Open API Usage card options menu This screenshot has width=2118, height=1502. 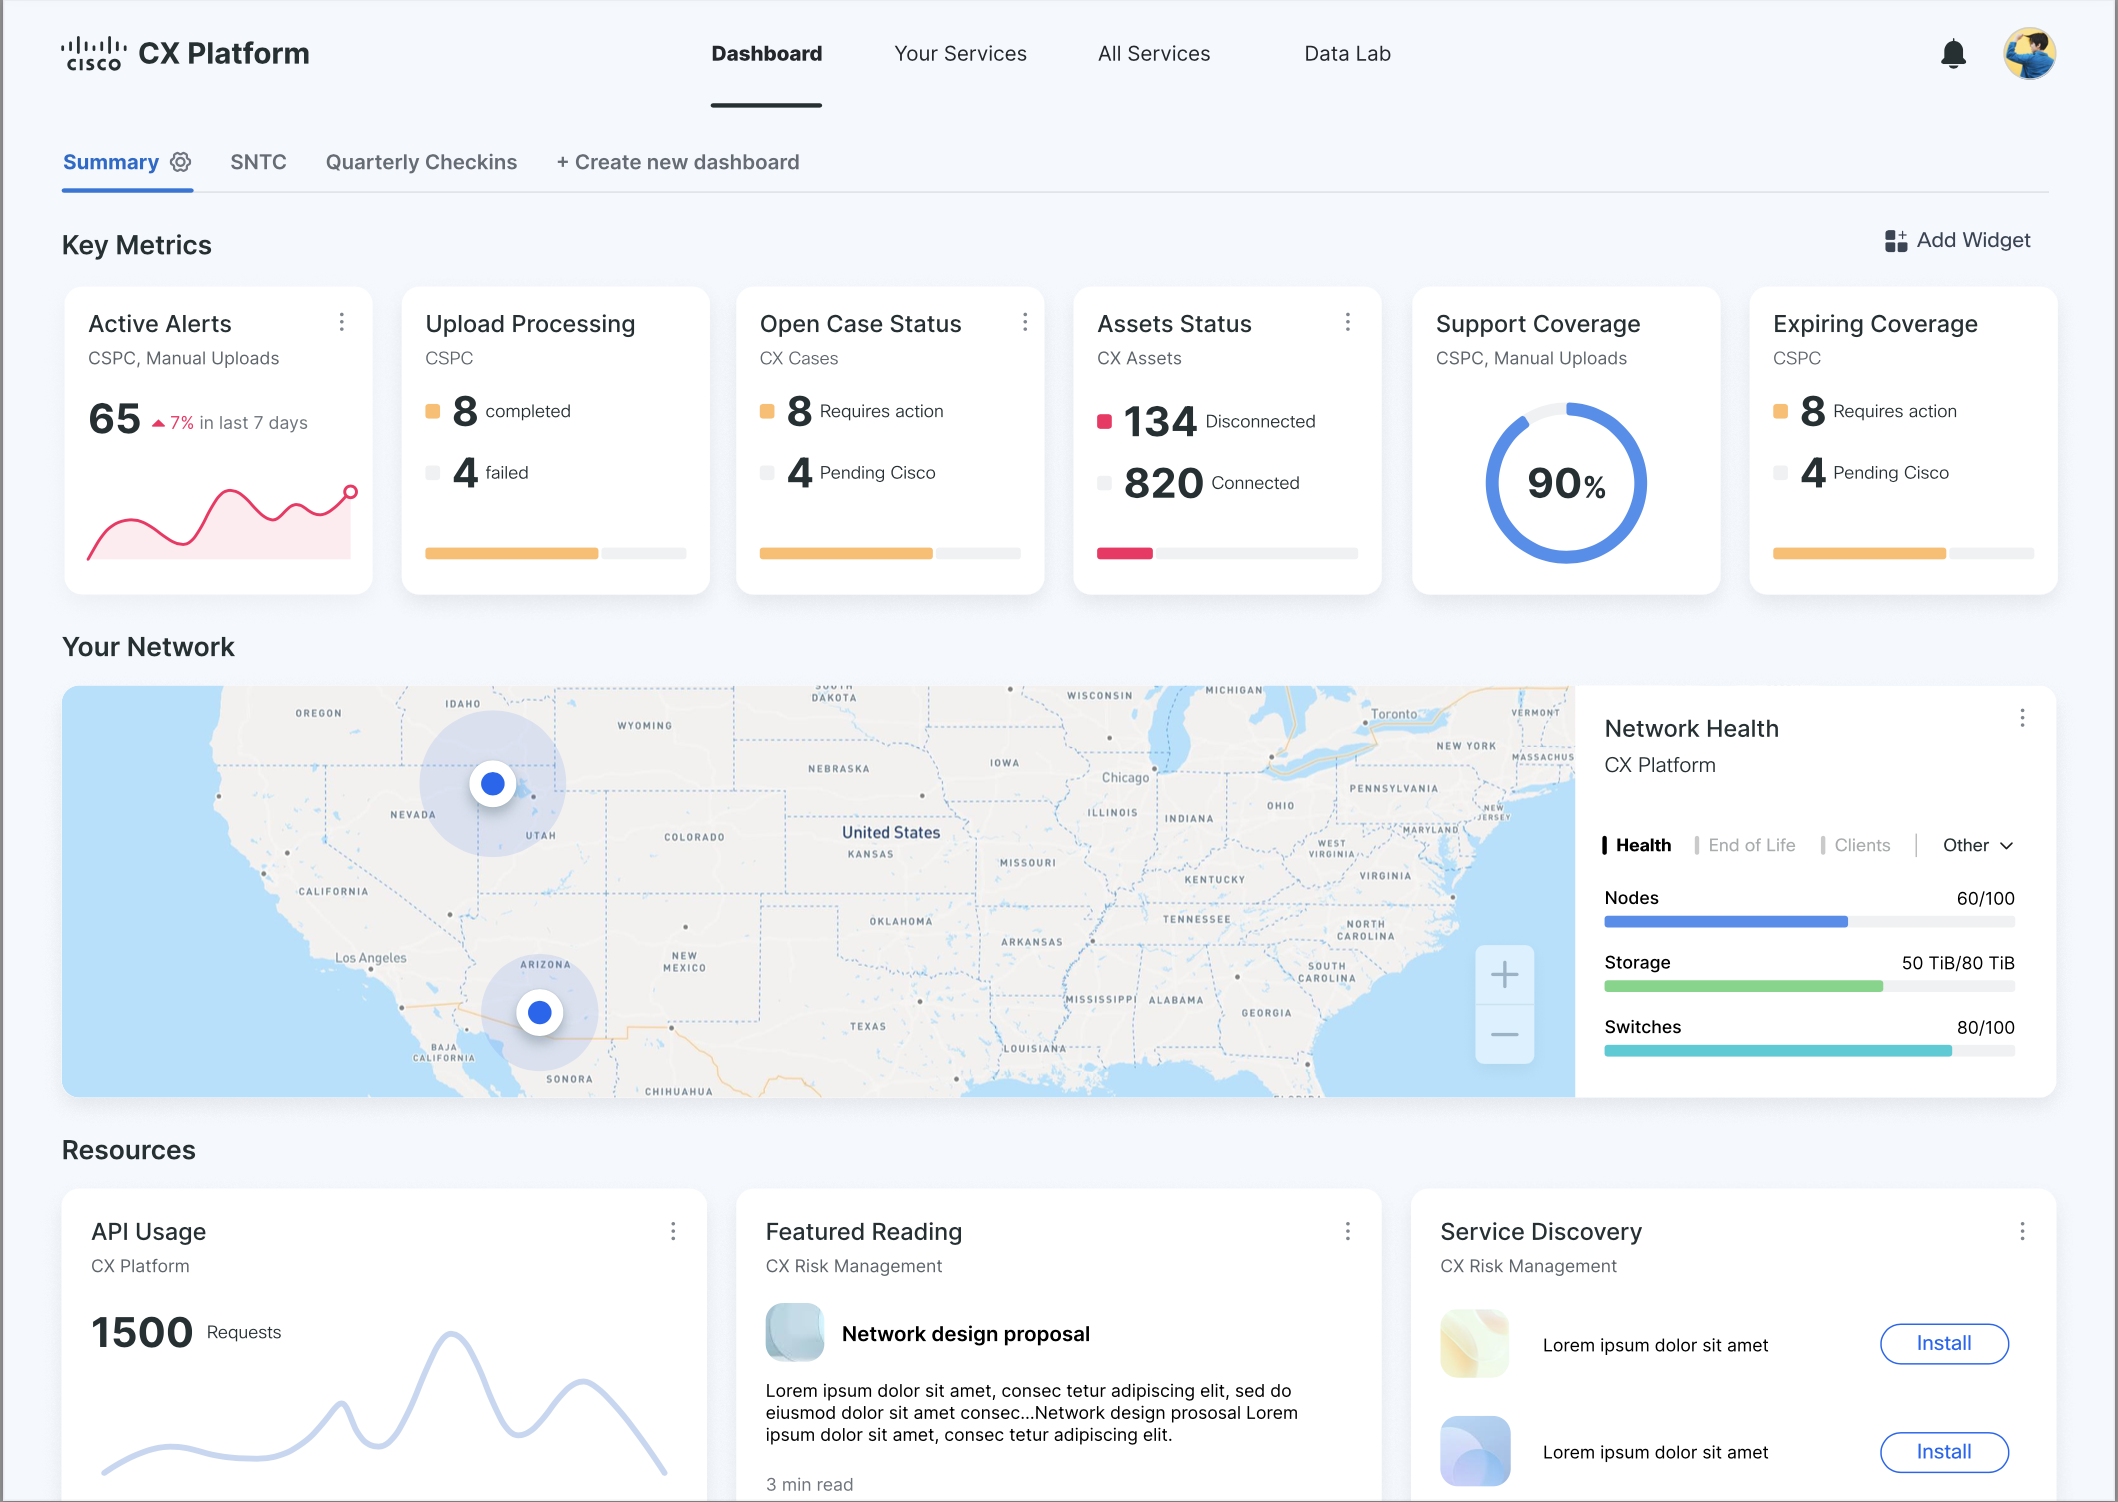[x=673, y=1231]
